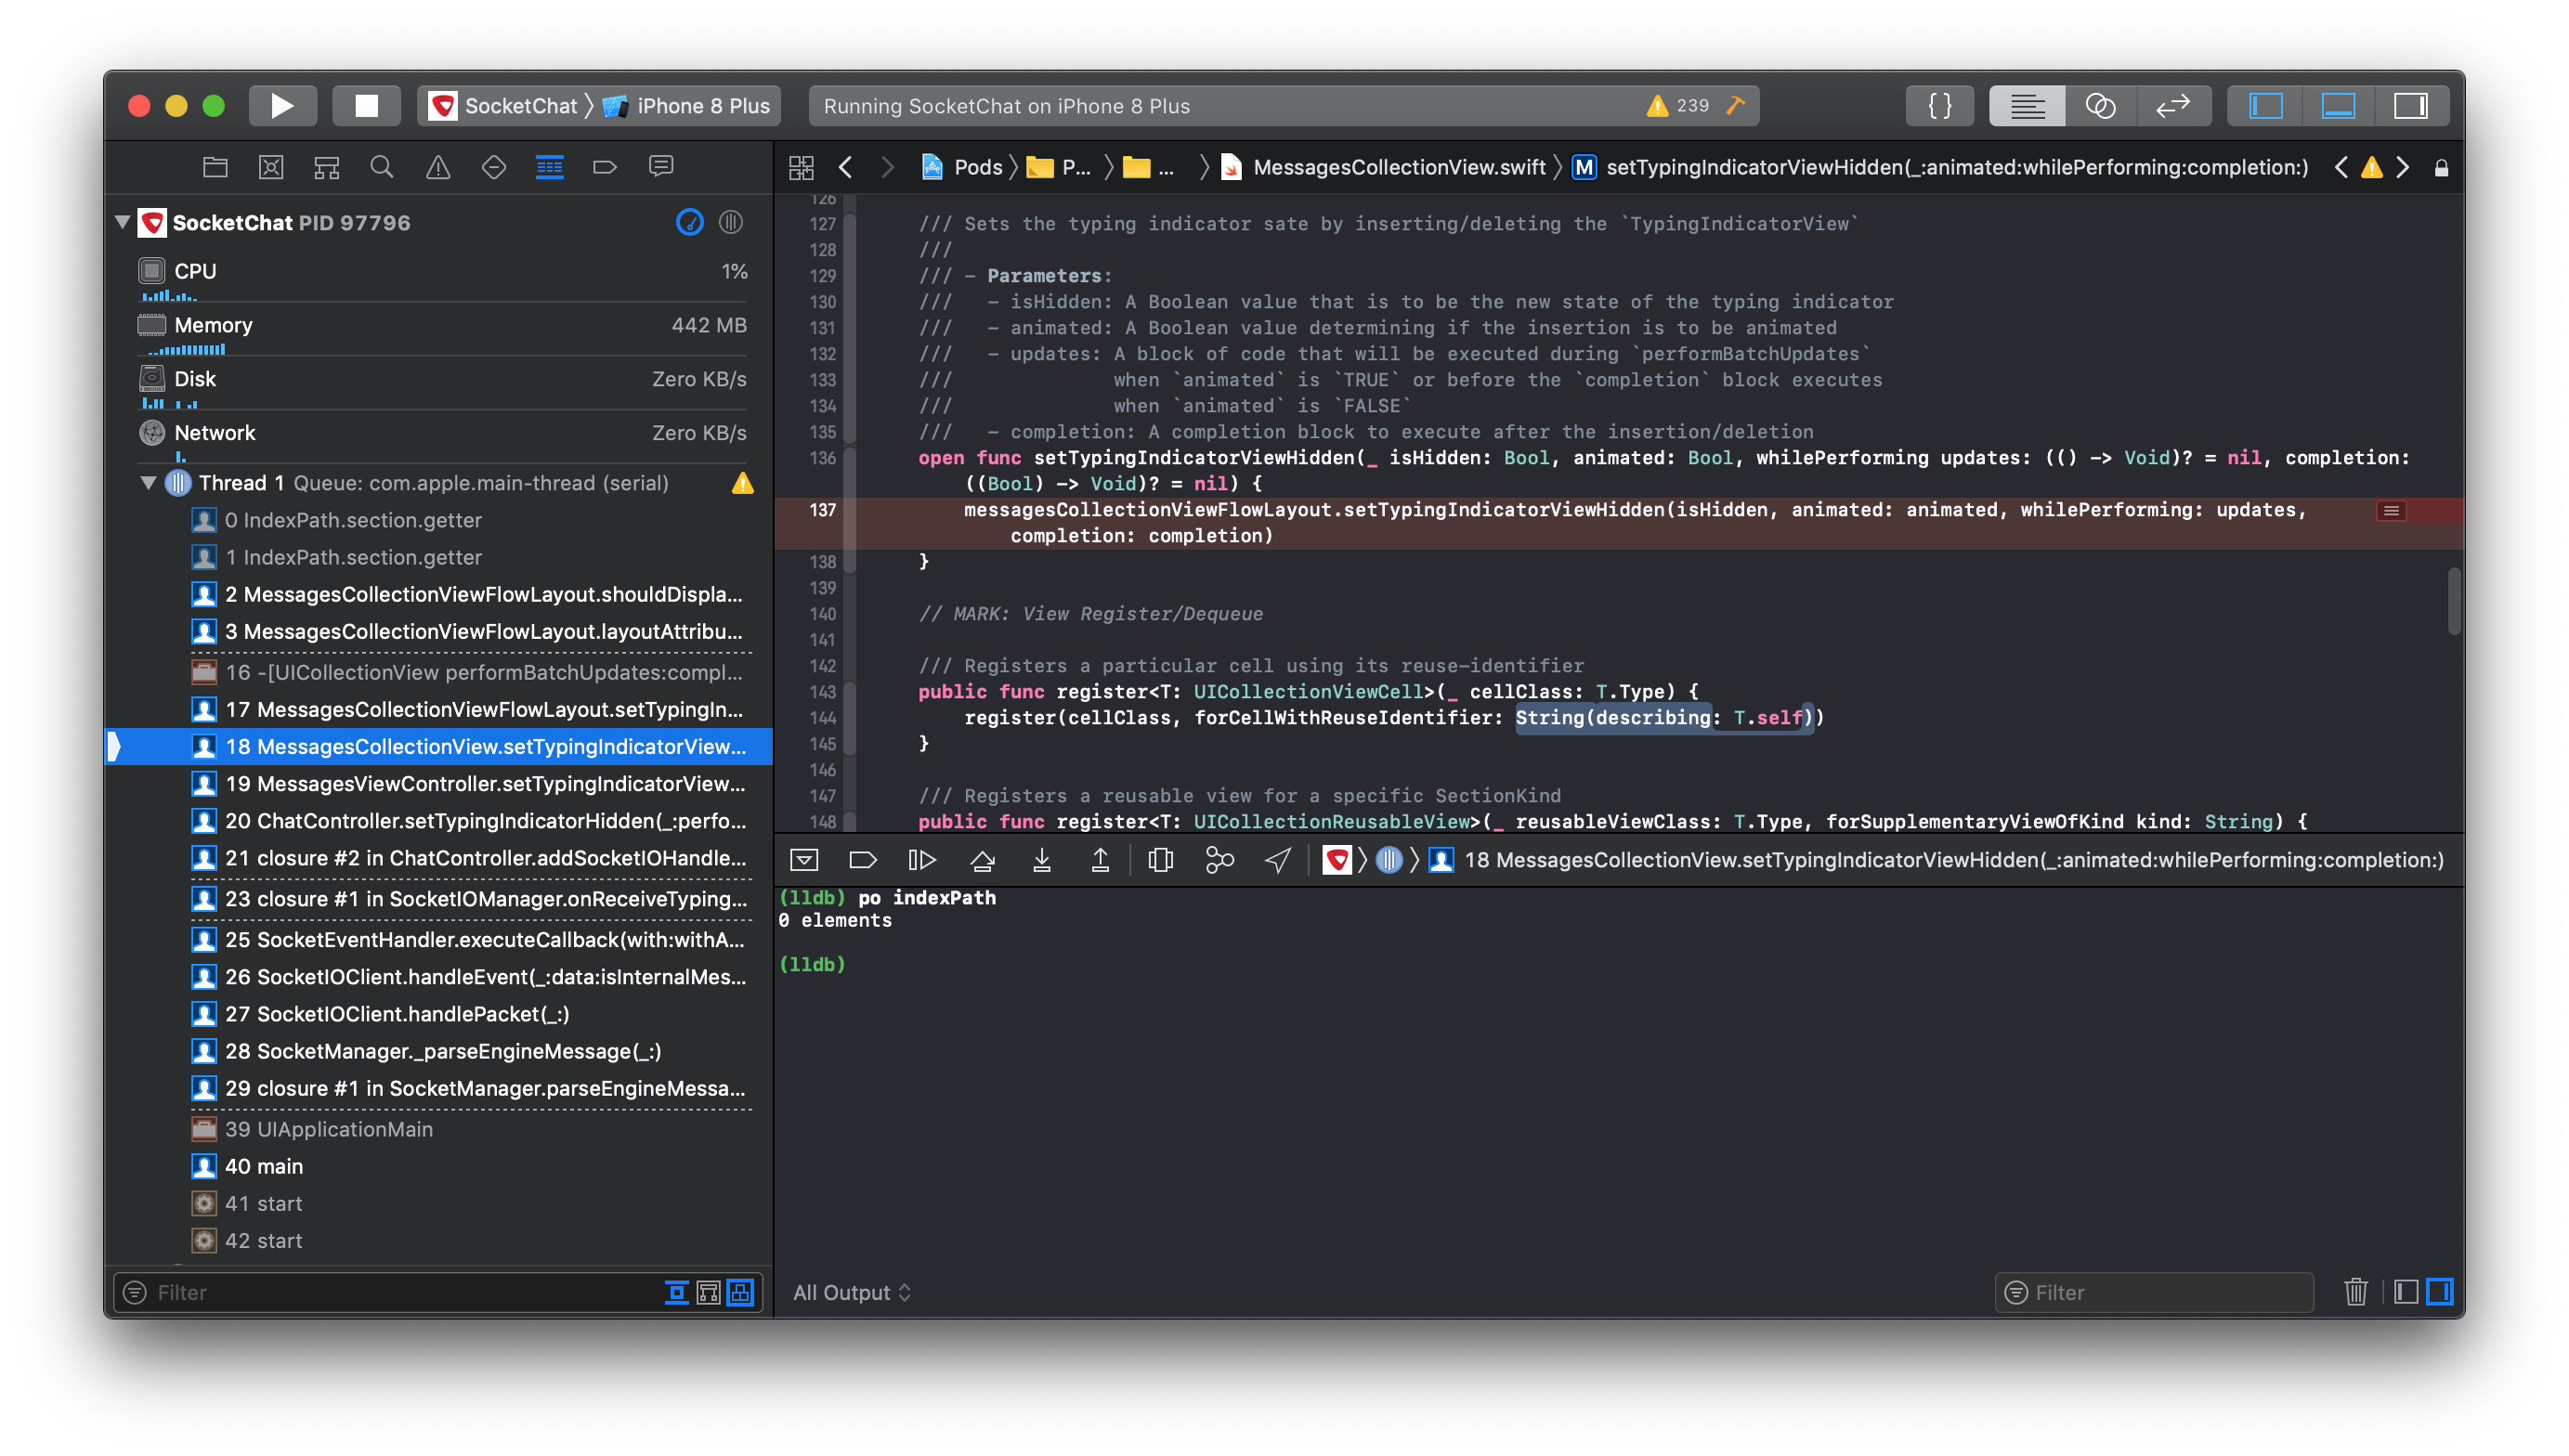Click the editor lock icon

click(x=2441, y=168)
